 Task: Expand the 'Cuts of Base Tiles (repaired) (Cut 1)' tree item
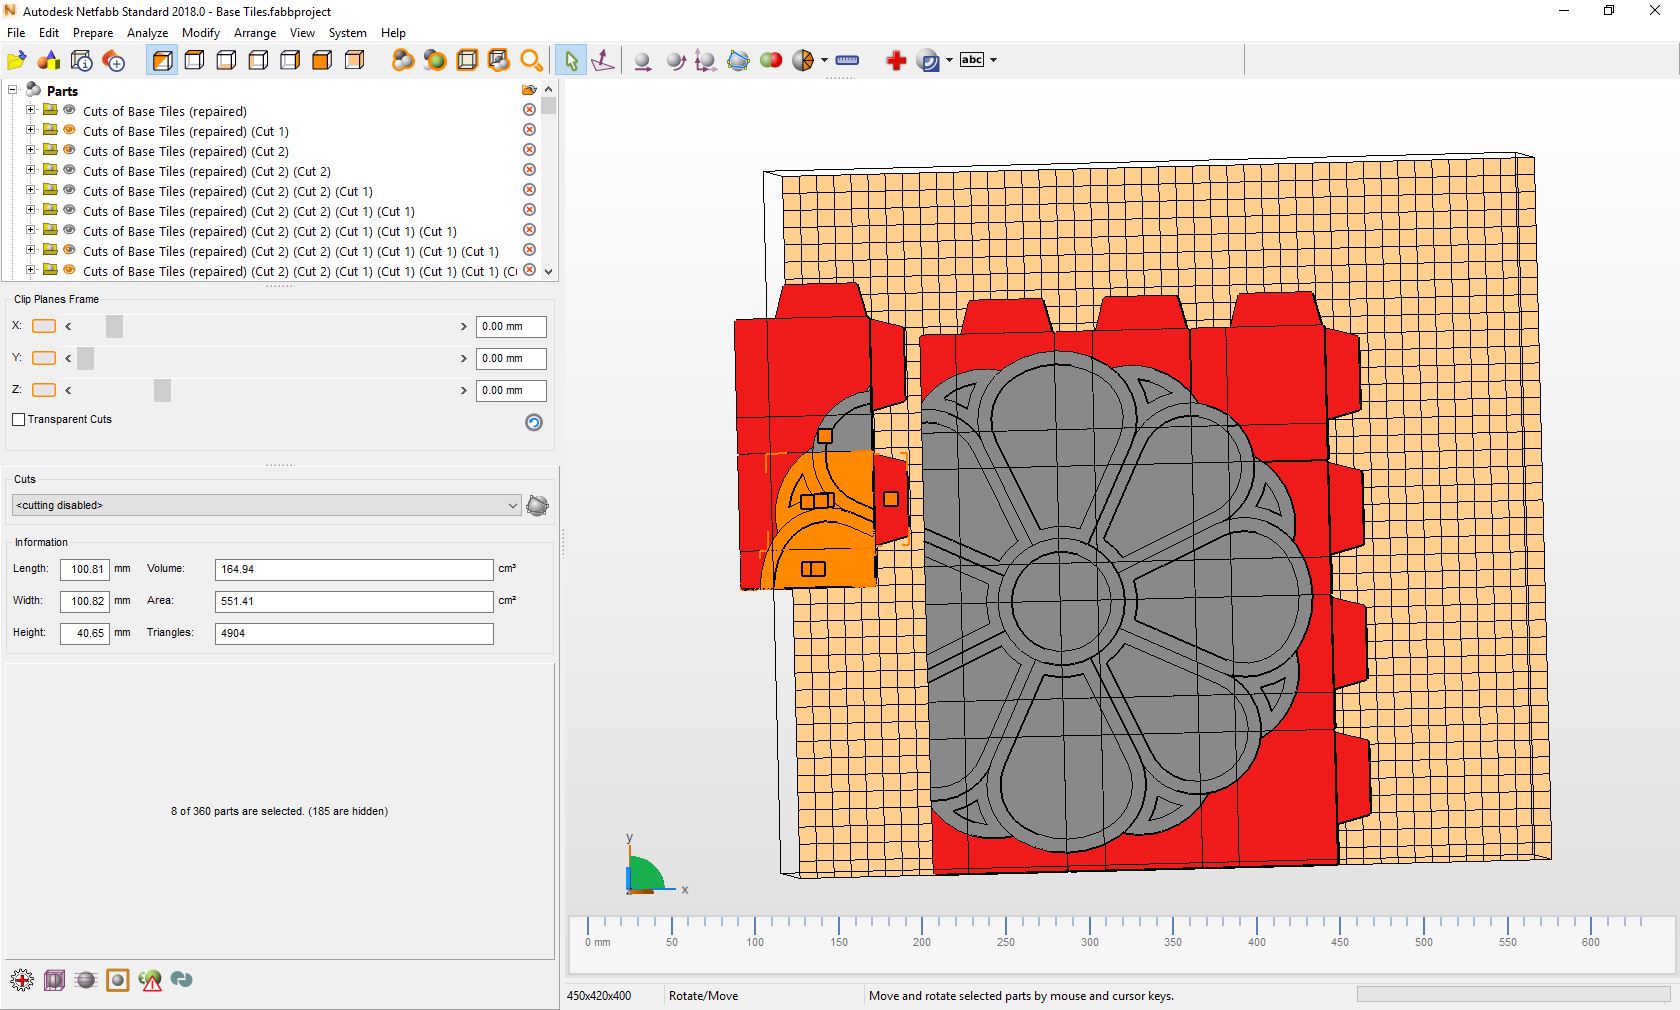[x=30, y=131]
